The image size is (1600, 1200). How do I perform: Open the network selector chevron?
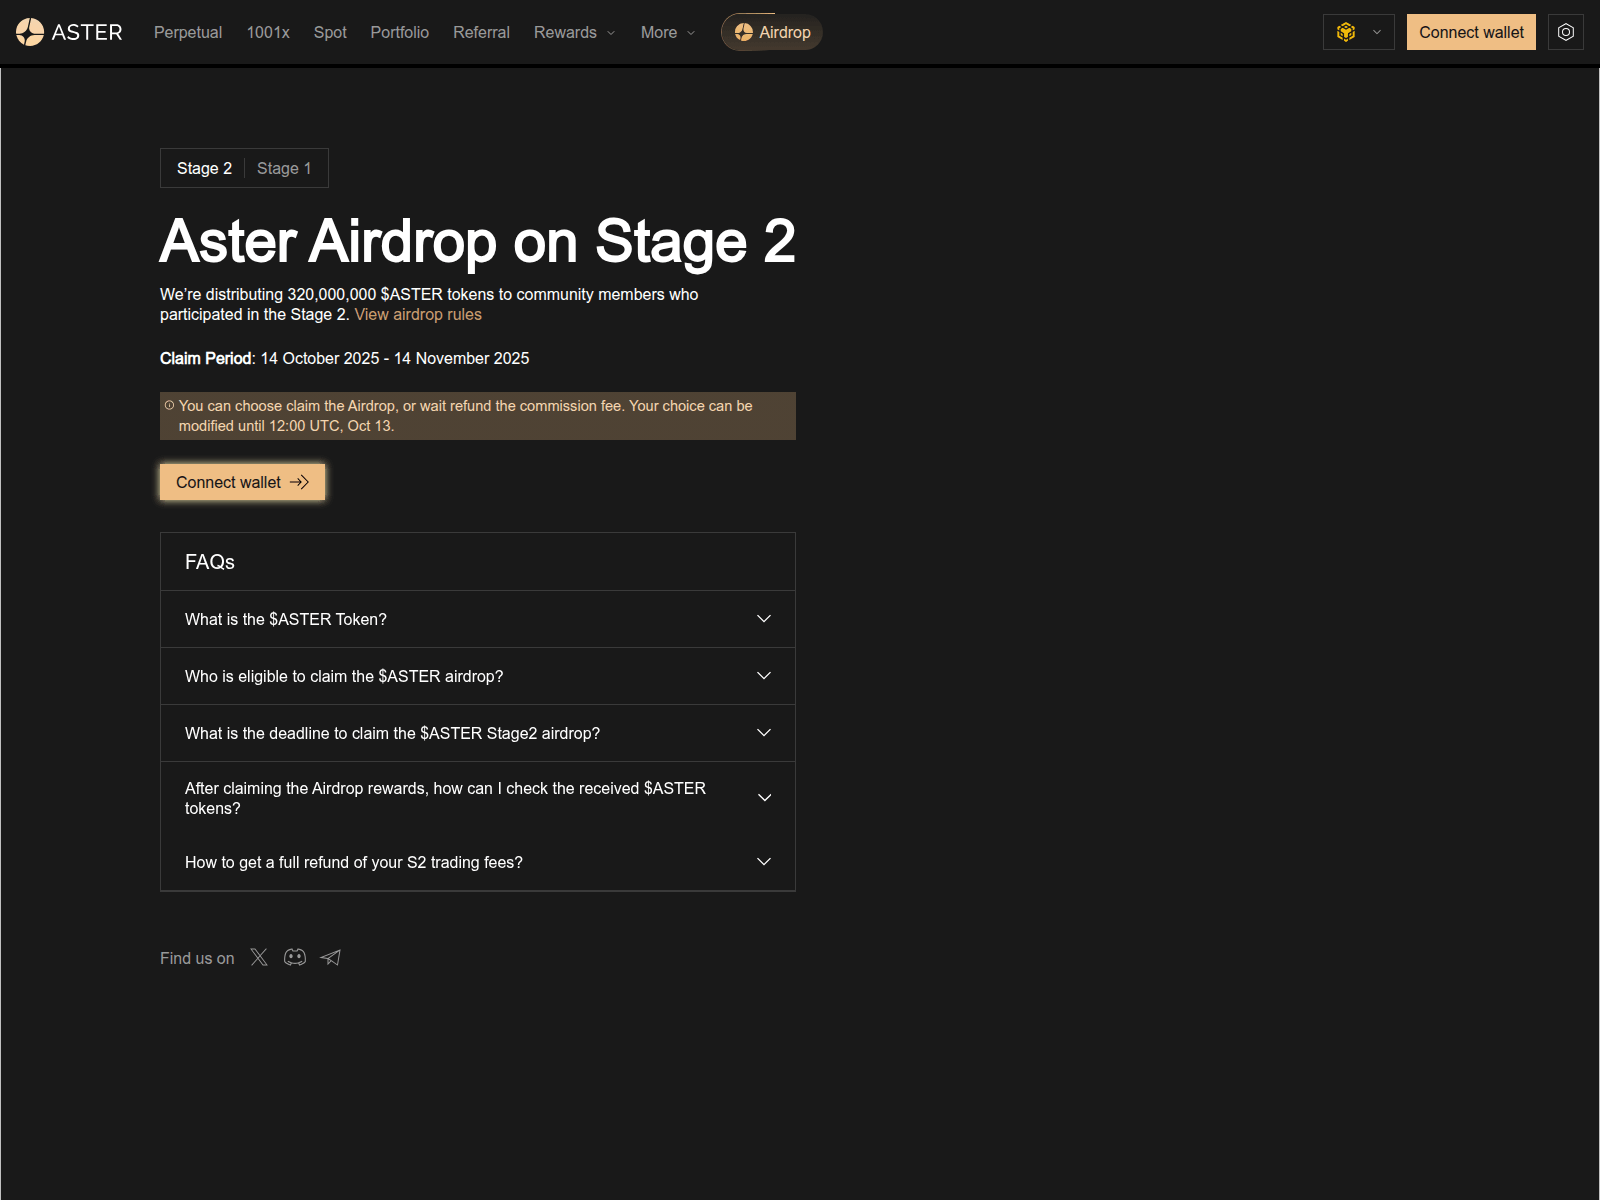pyautogui.click(x=1376, y=31)
